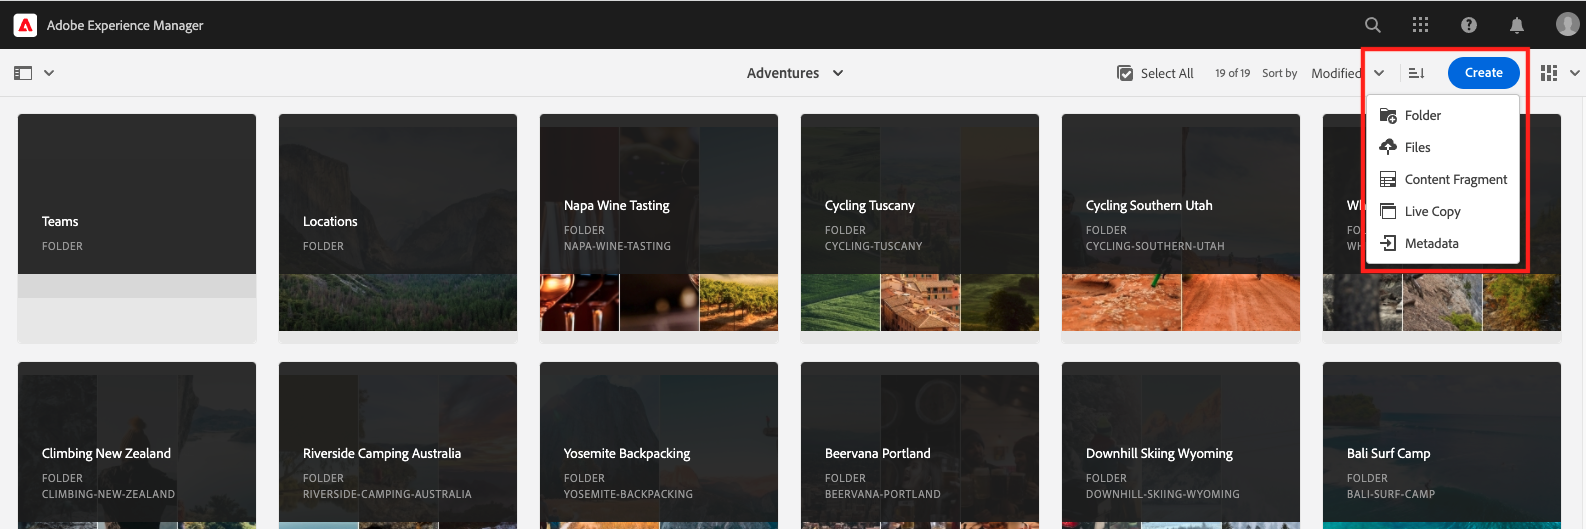Click the 19 of 19 count

[x=1232, y=73]
